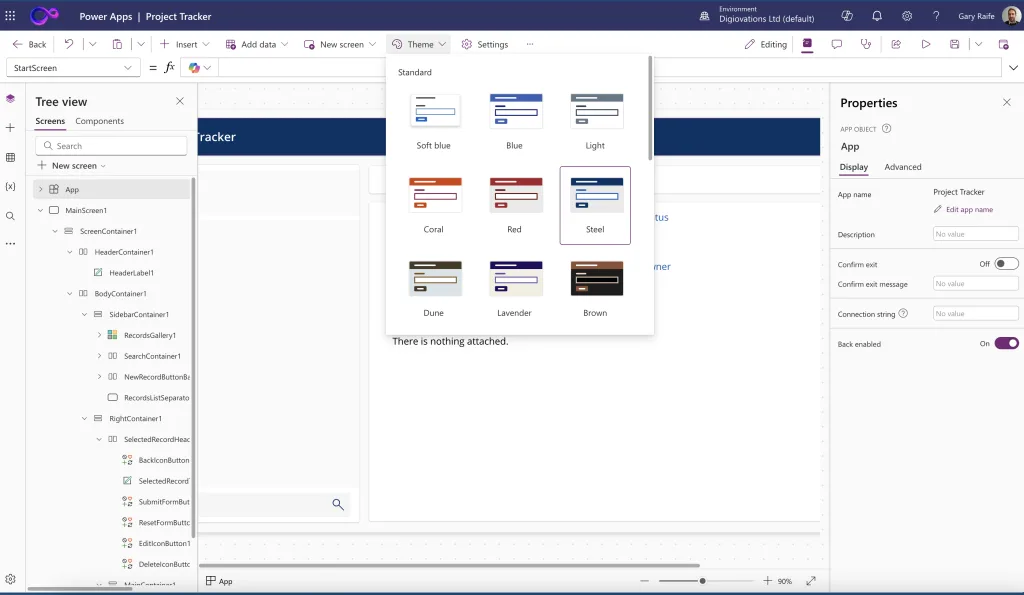Open the Data icon in left rail
The height and width of the screenshot is (595, 1024).
tap(10, 158)
